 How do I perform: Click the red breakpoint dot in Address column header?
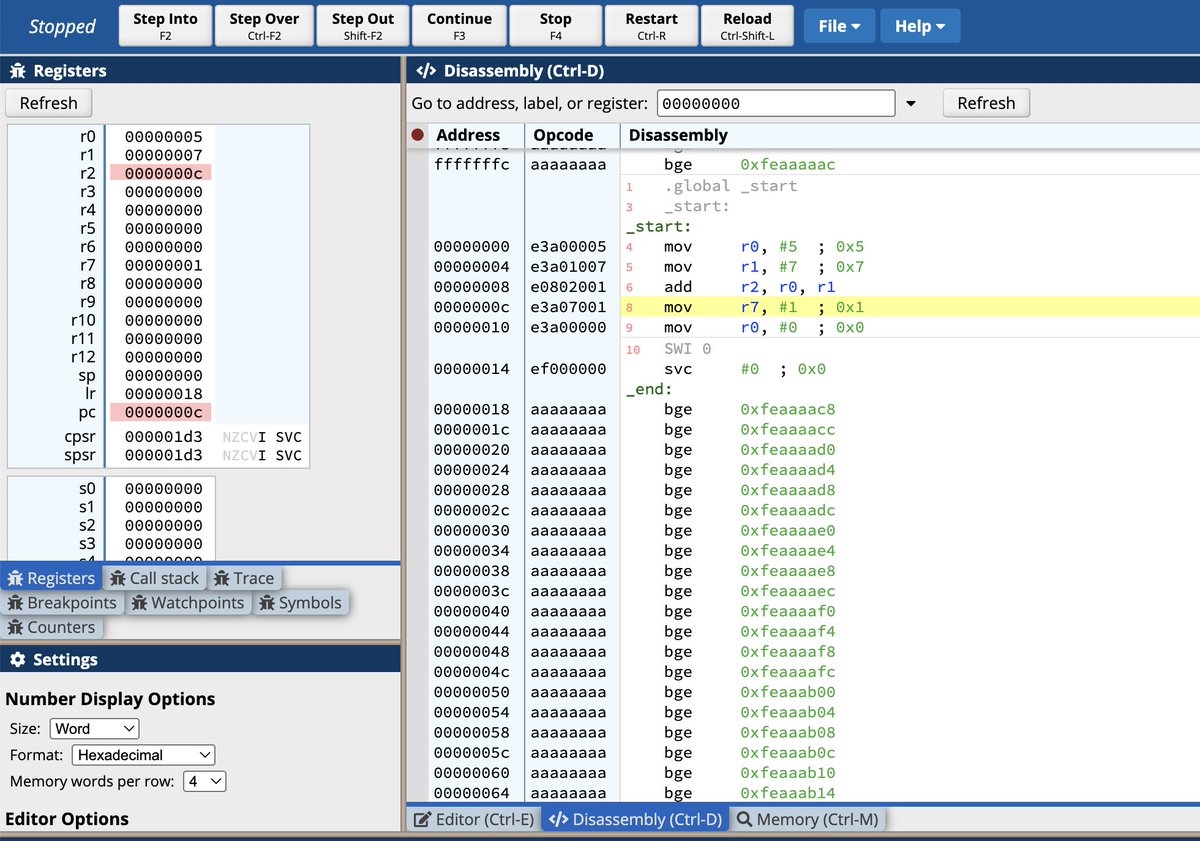click(x=418, y=135)
